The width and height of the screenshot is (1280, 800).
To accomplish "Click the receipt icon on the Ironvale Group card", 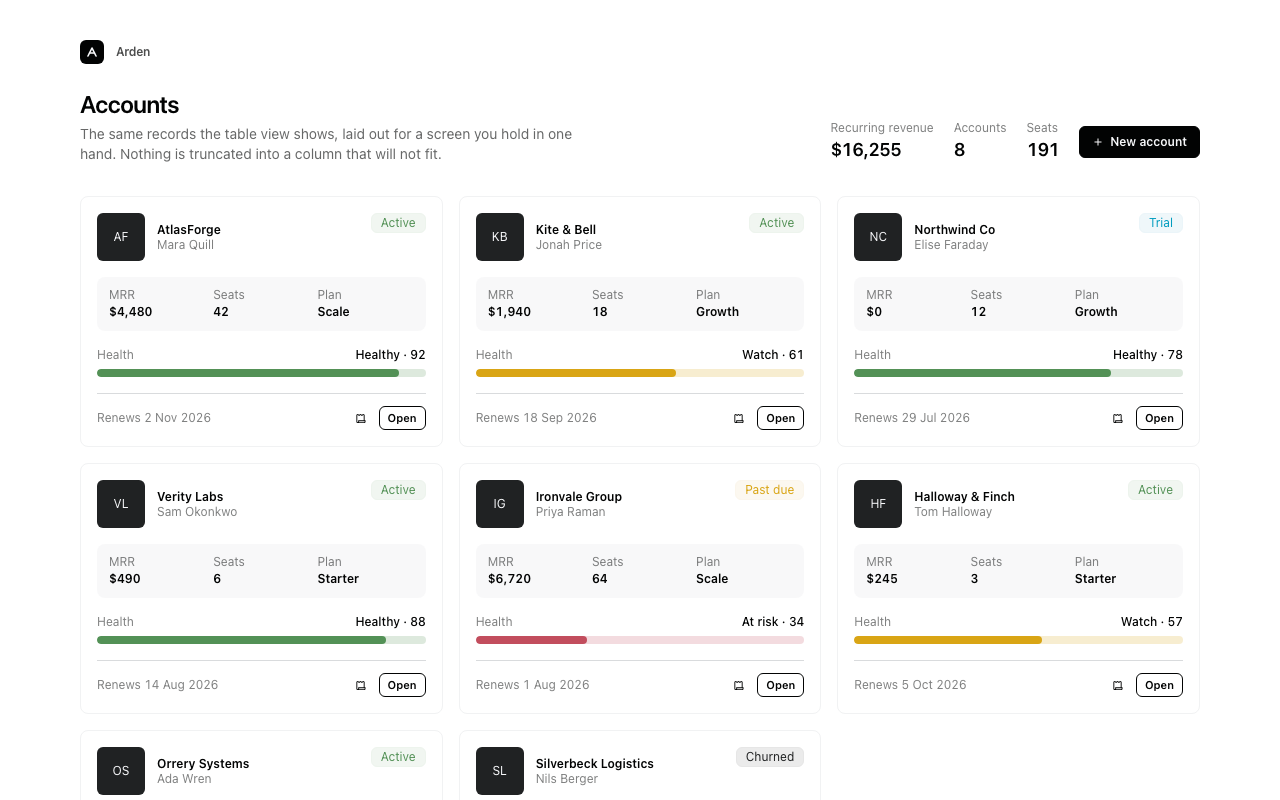I will [739, 685].
